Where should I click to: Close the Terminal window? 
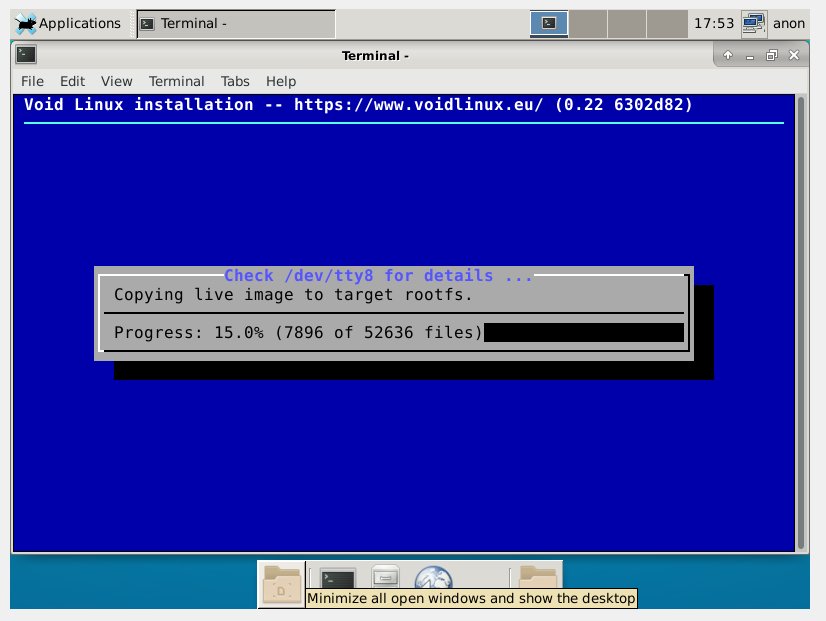point(794,55)
